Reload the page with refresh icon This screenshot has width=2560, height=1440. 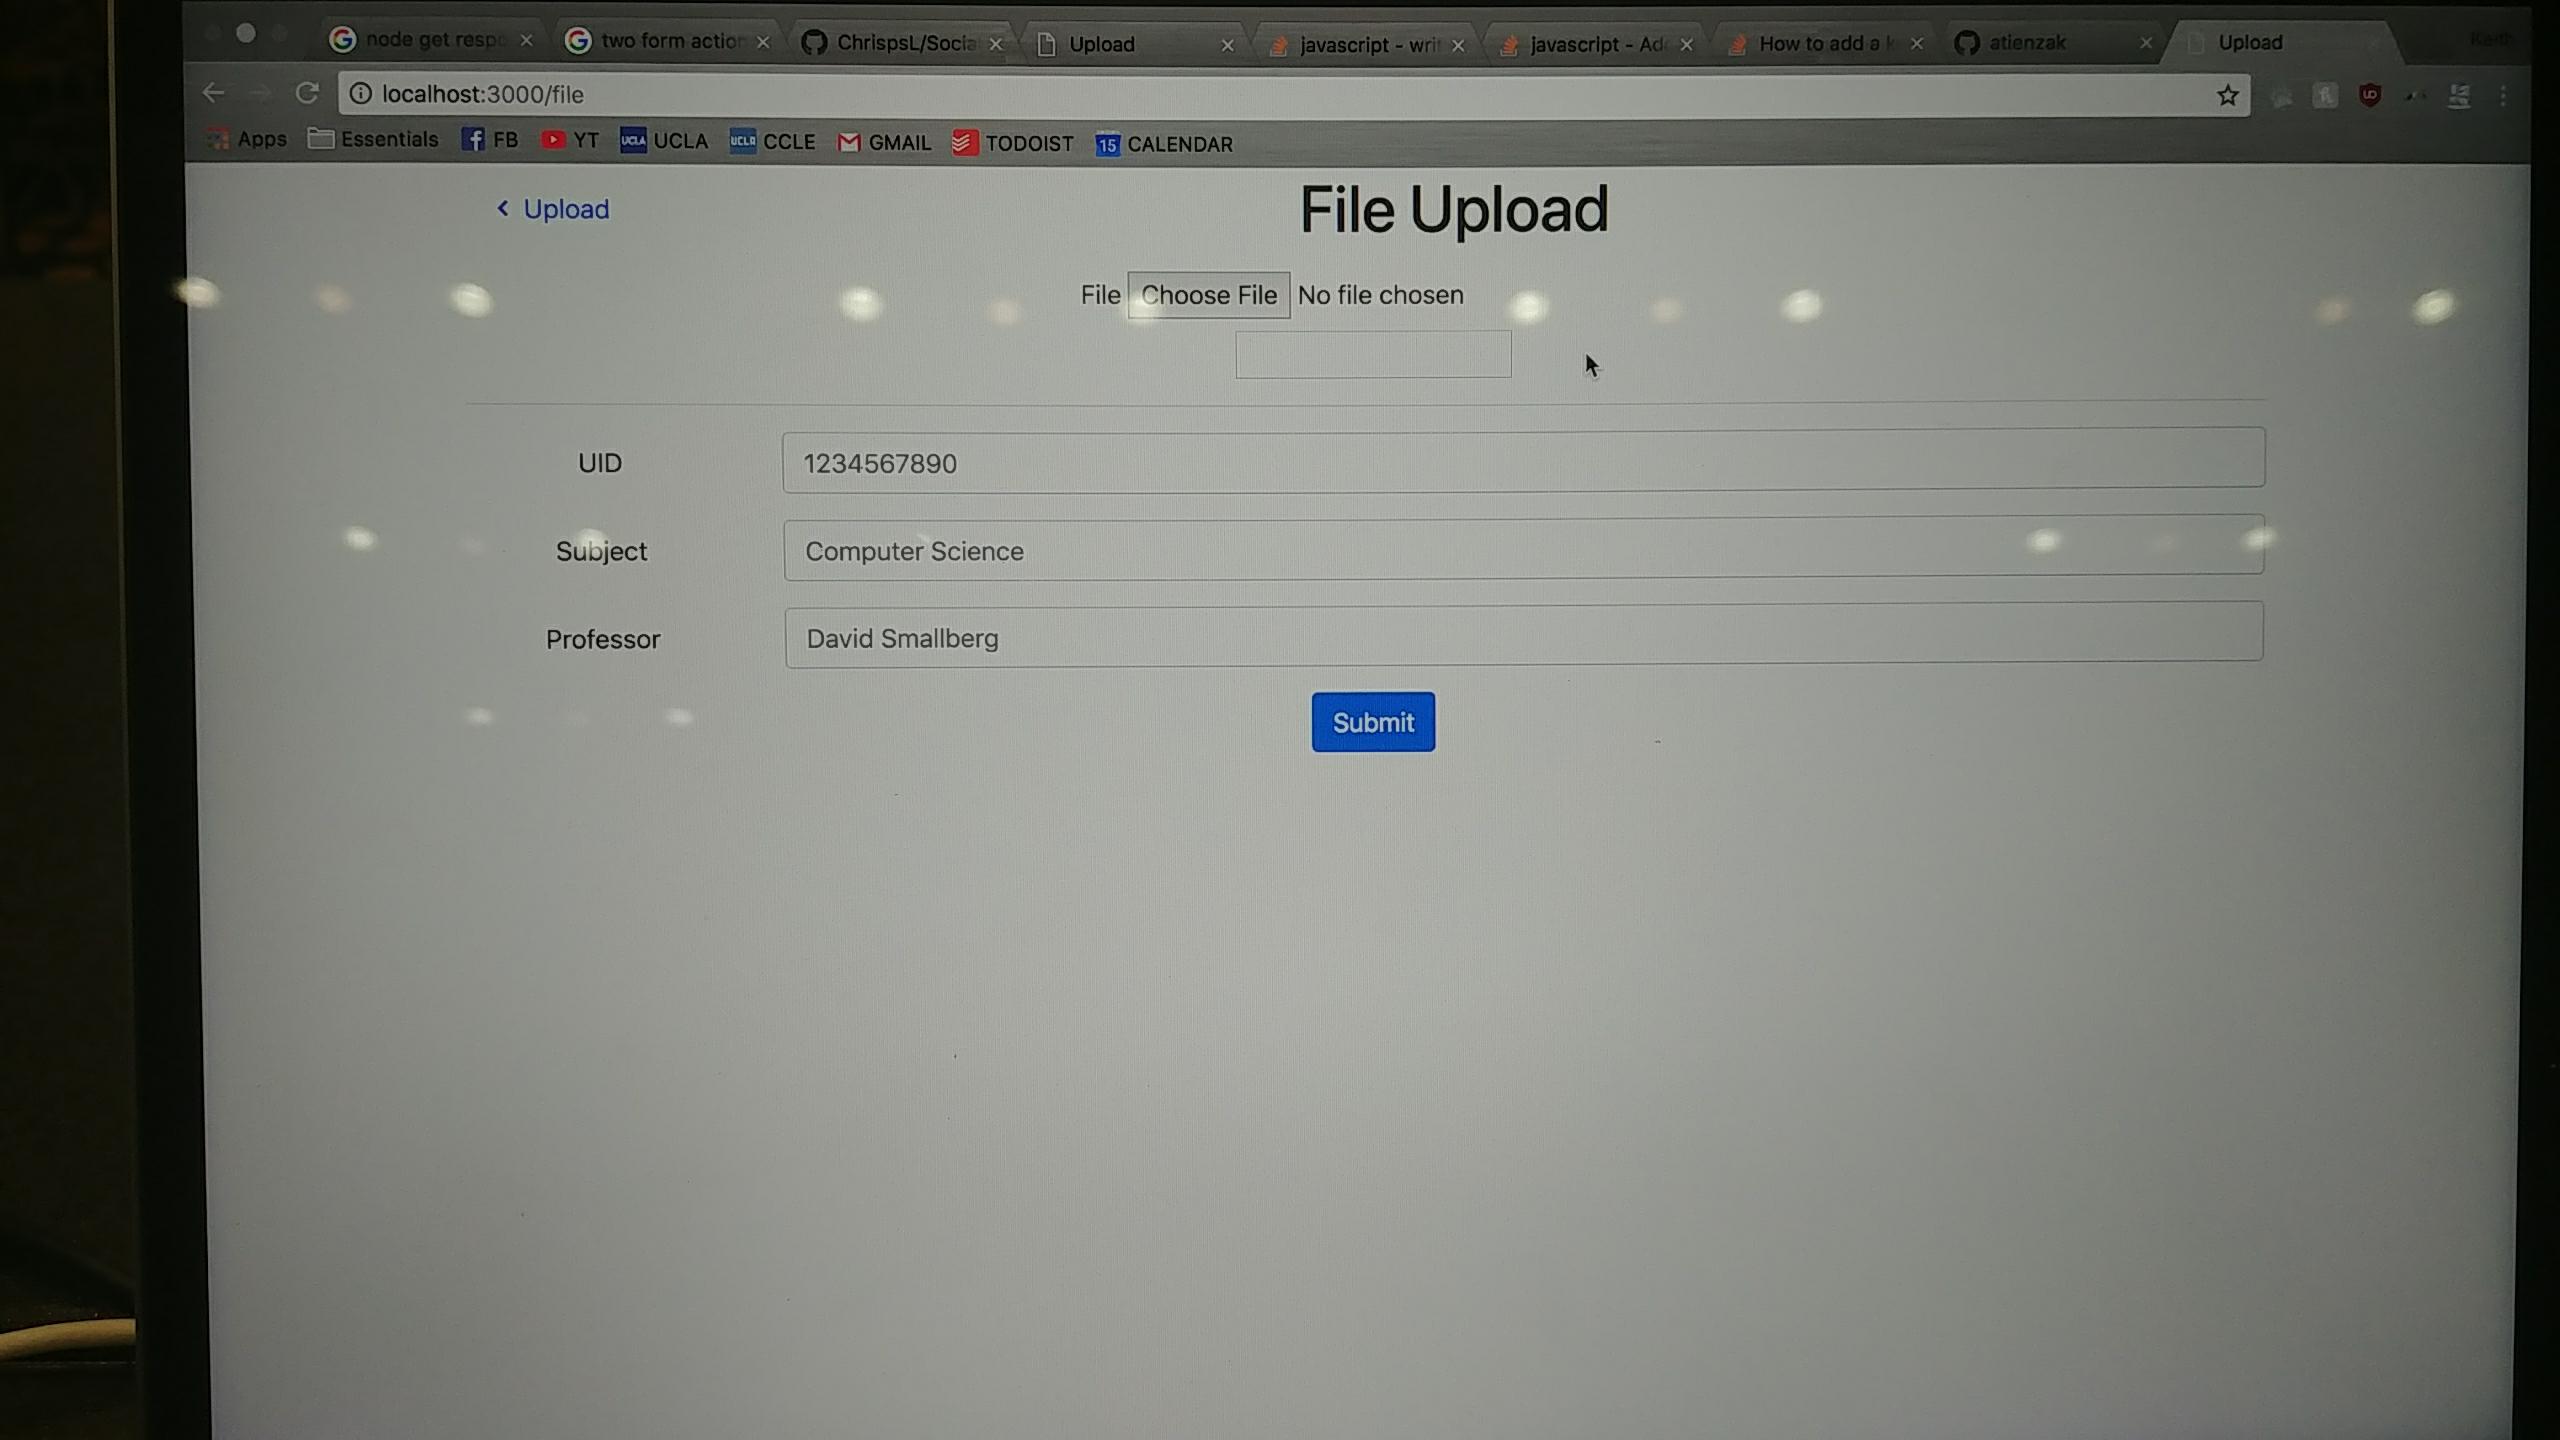click(307, 93)
